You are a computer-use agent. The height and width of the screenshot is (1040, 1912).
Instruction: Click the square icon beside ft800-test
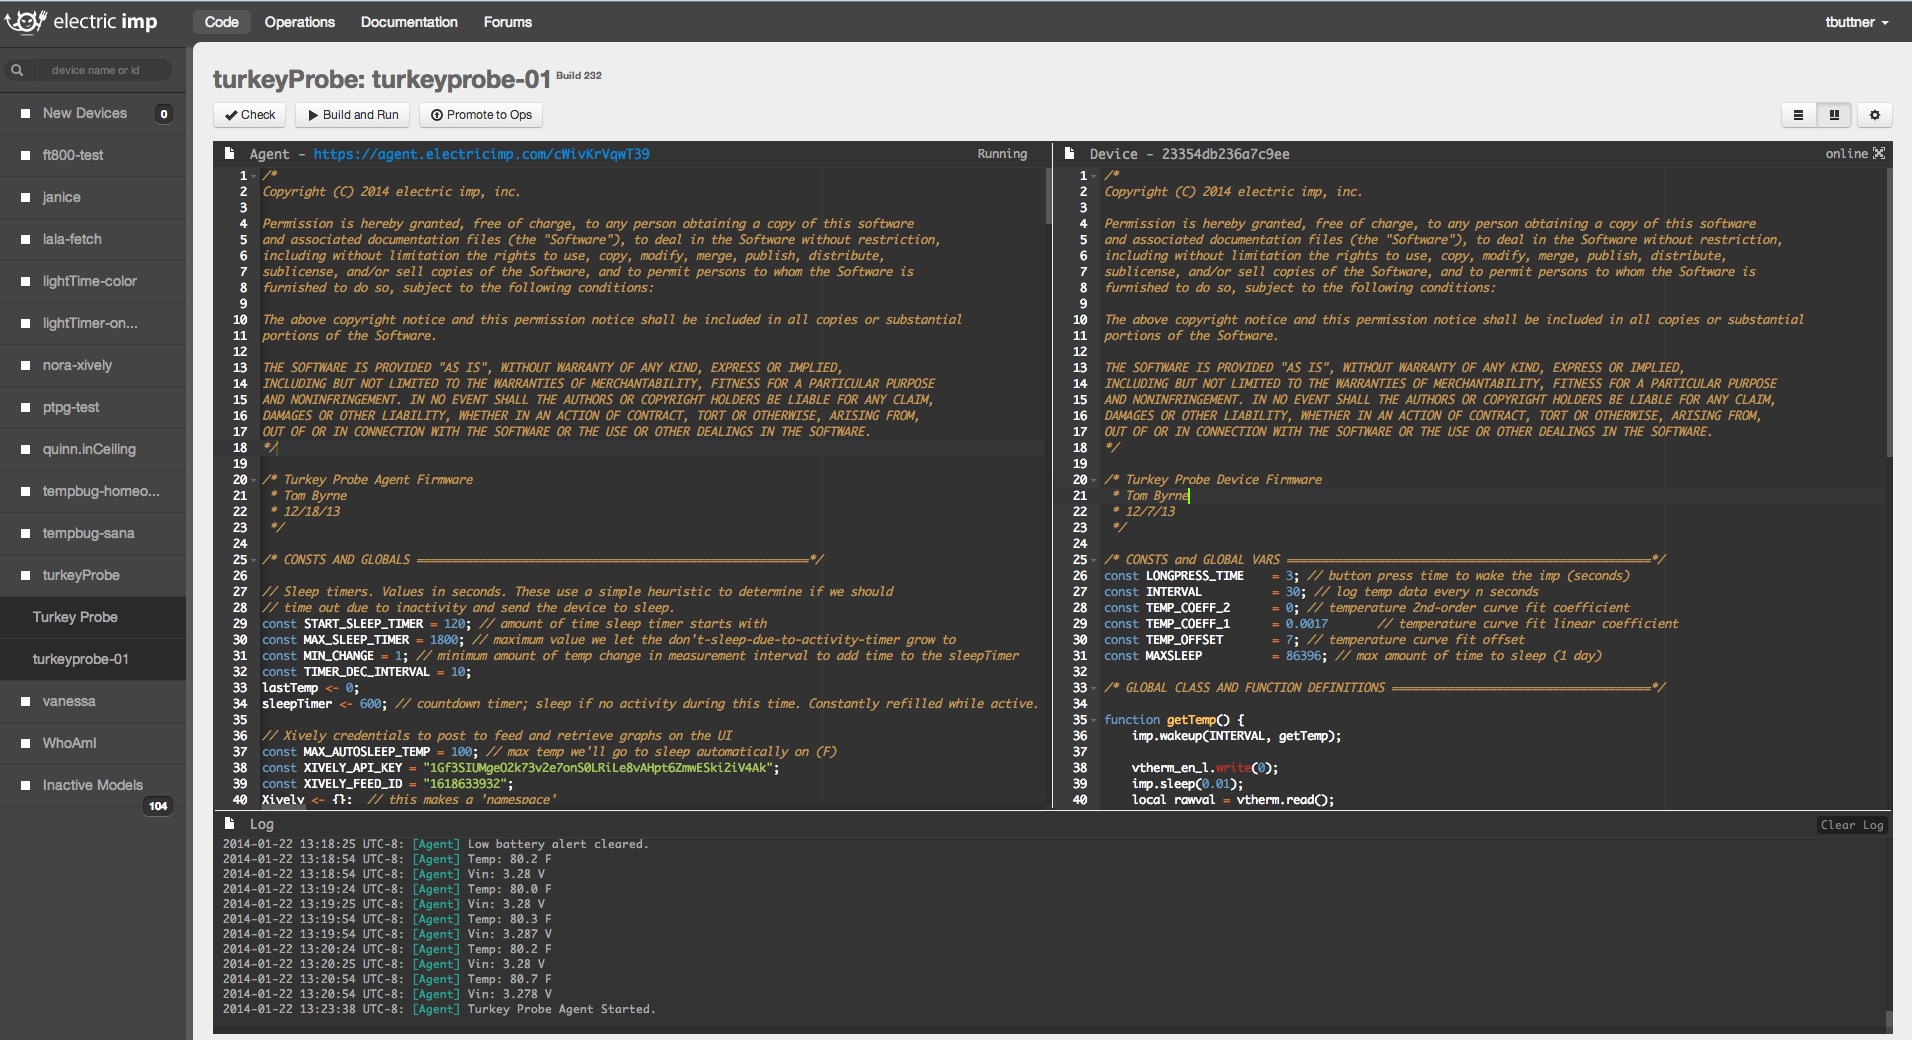click(26, 156)
